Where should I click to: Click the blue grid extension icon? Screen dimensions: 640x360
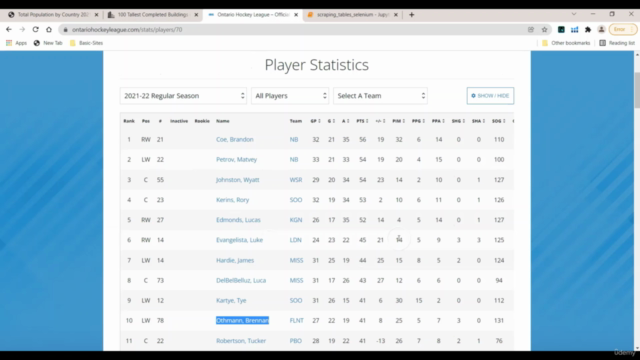click(575, 29)
